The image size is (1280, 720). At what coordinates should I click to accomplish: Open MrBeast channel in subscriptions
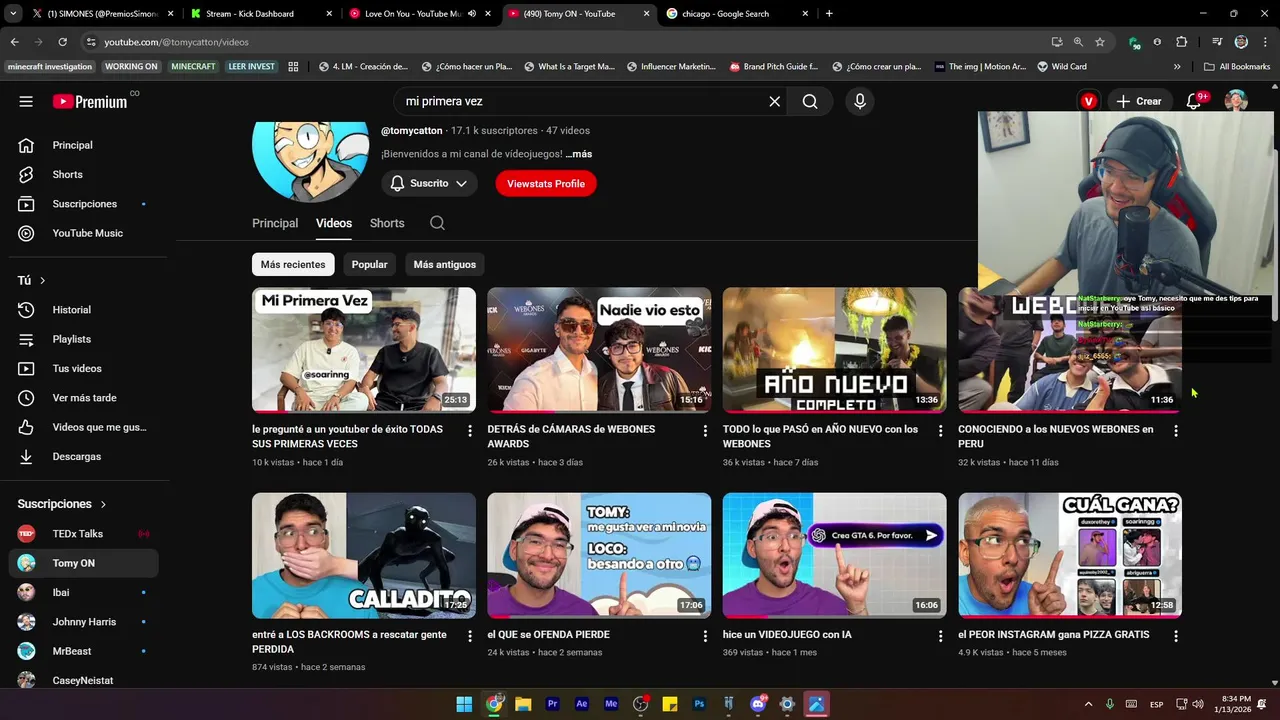click(x=84, y=651)
